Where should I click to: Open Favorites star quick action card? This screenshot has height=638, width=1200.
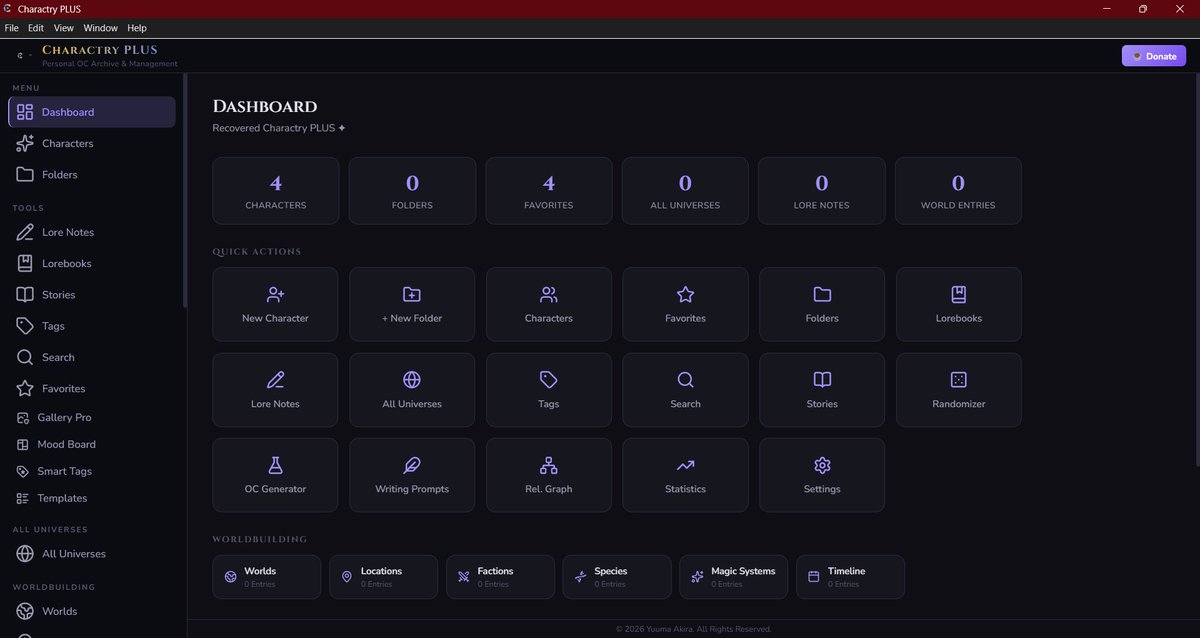tap(685, 304)
